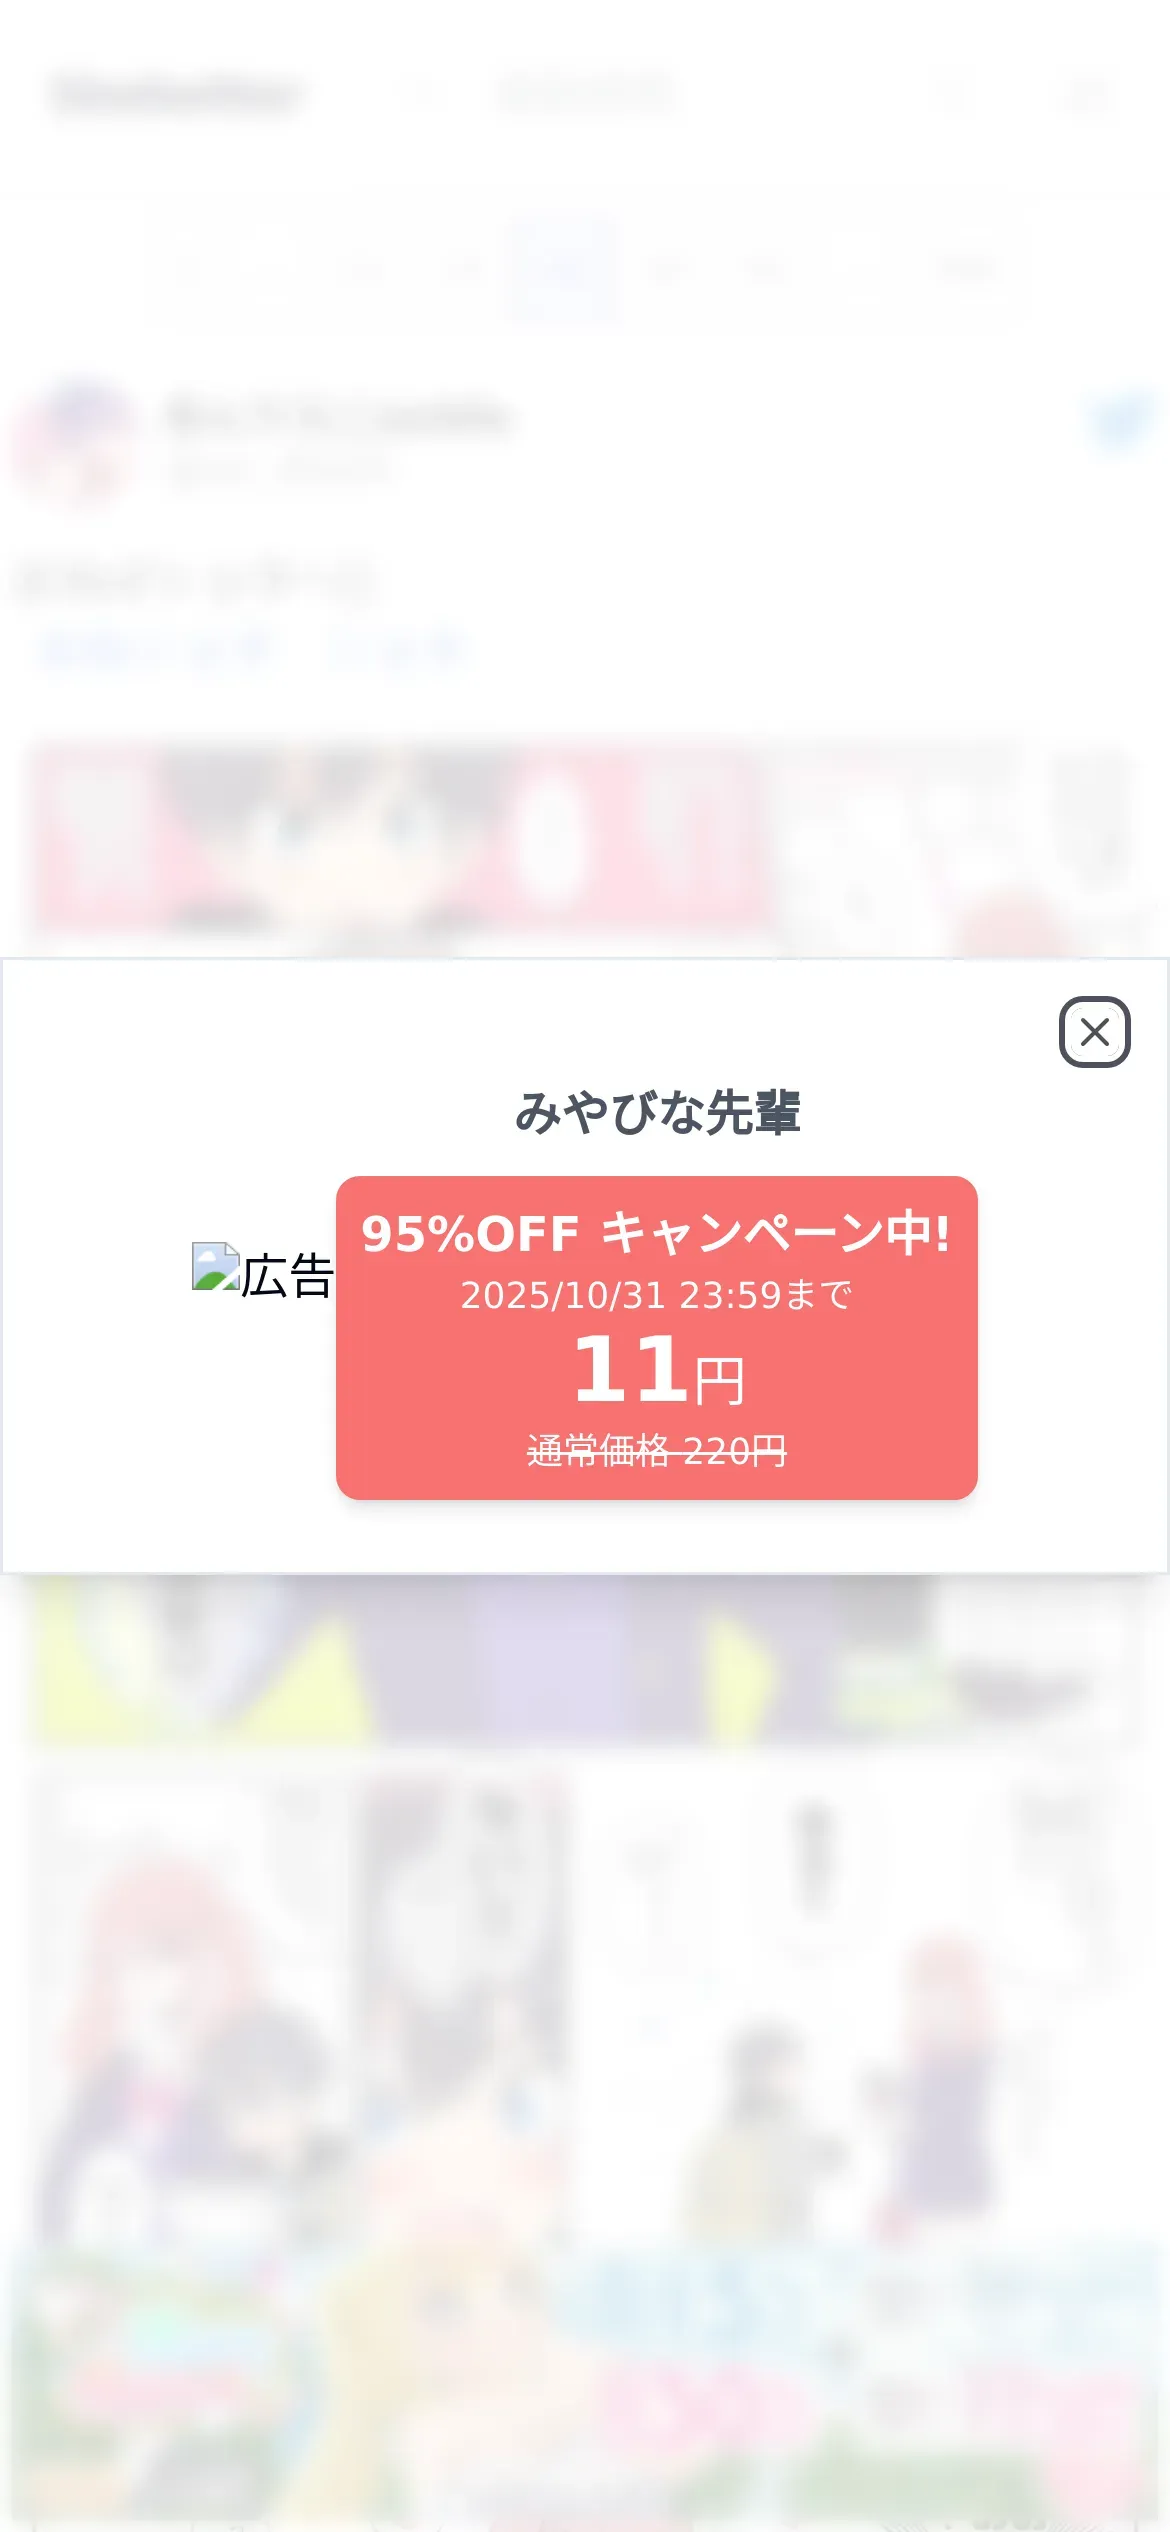Viewport: 1170px width, 2532px height.
Task: Close the みやびな先輩 ad popup
Action: coord(1094,1032)
